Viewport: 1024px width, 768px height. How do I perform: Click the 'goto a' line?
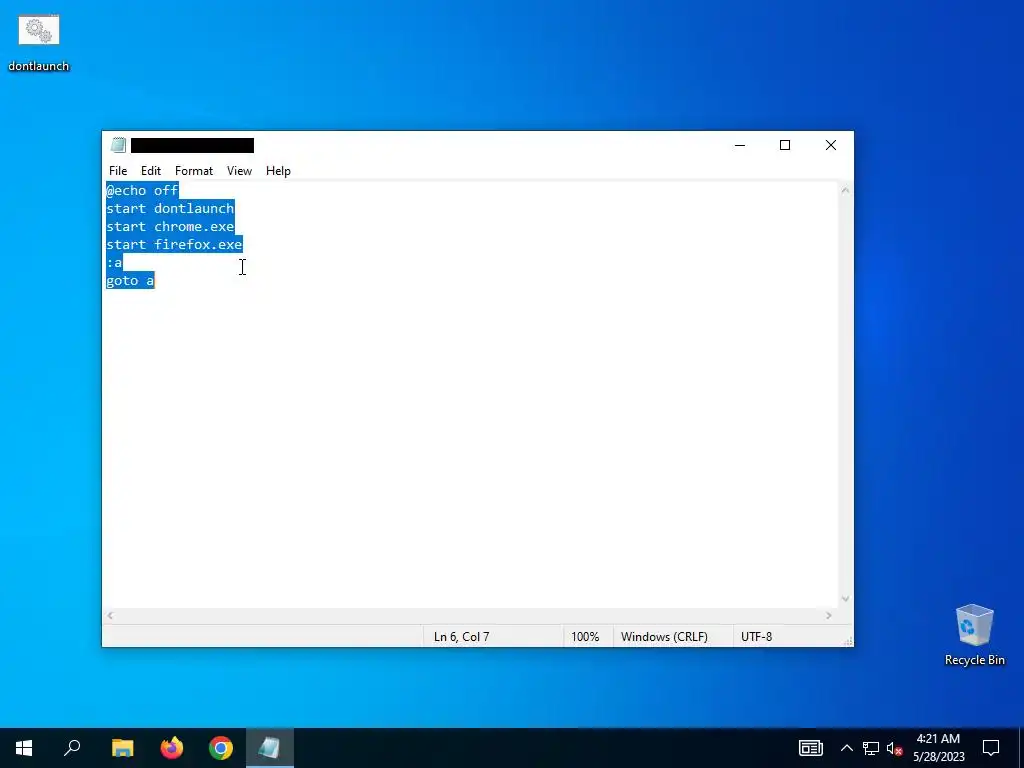click(x=130, y=281)
